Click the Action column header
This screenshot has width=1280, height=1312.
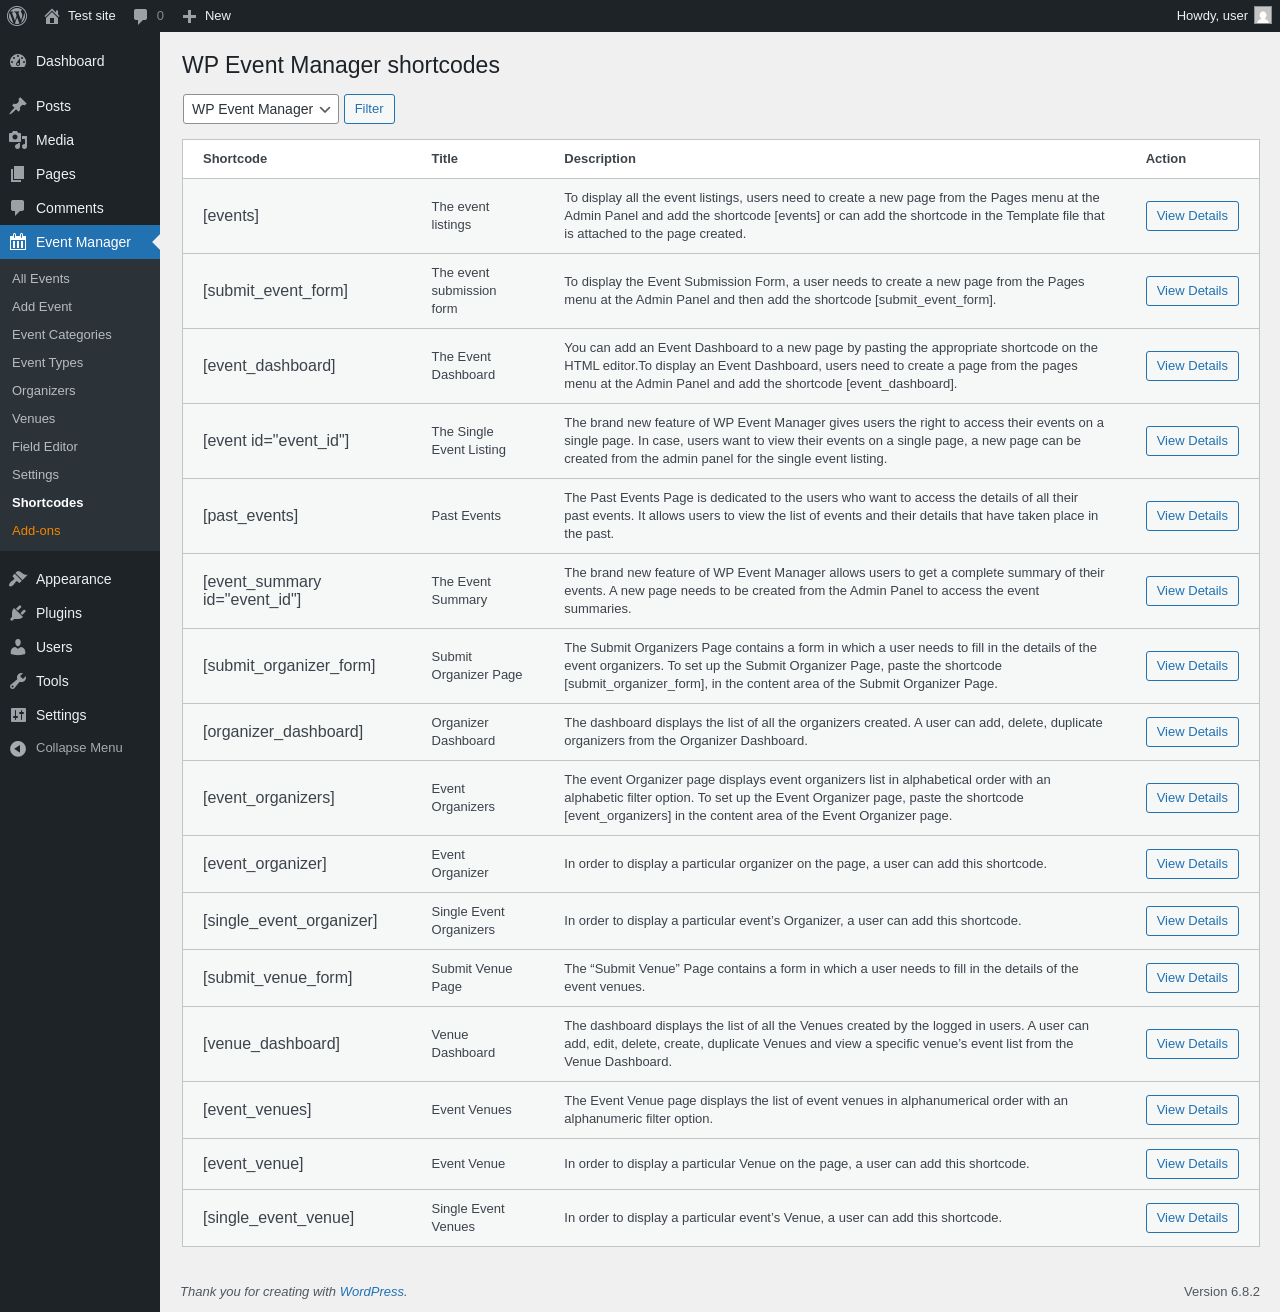(1166, 159)
